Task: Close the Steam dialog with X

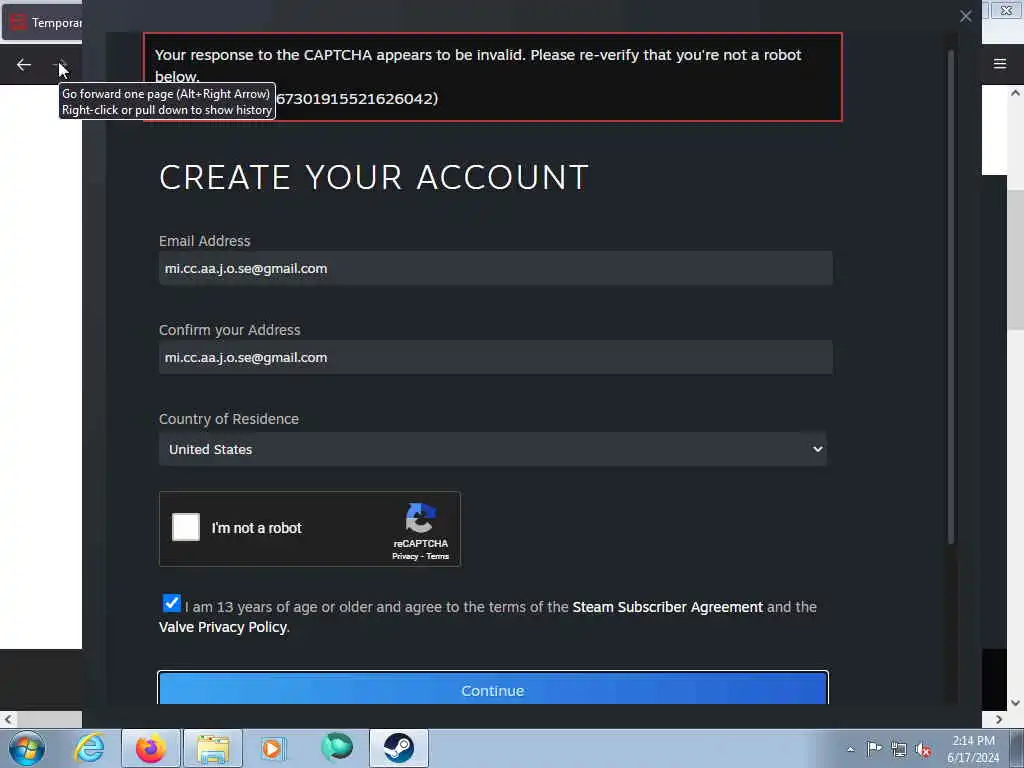Action: click(x=965, y=16)
